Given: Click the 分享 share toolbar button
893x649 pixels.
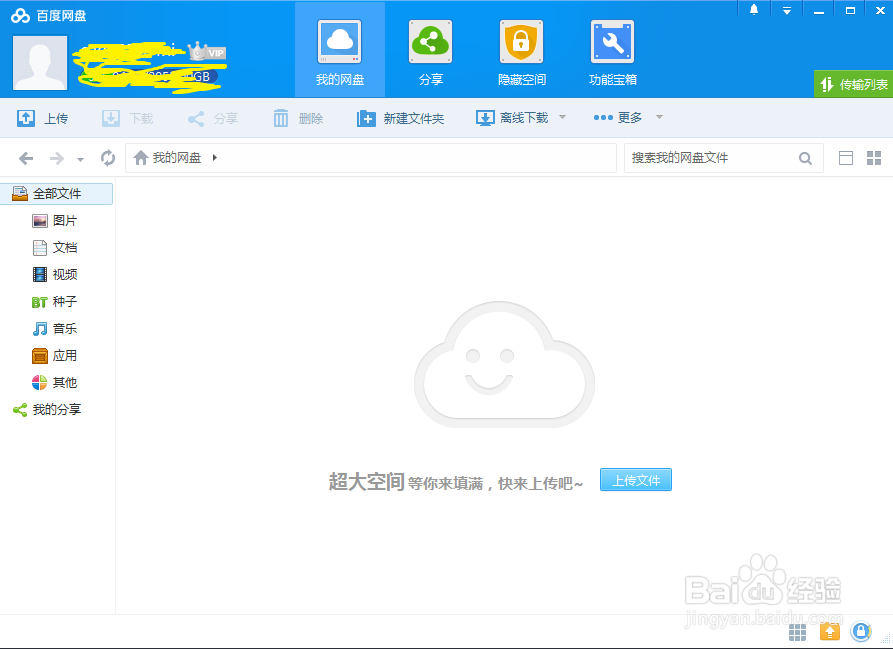Looking at the screenshot, I should click(213, 118).
